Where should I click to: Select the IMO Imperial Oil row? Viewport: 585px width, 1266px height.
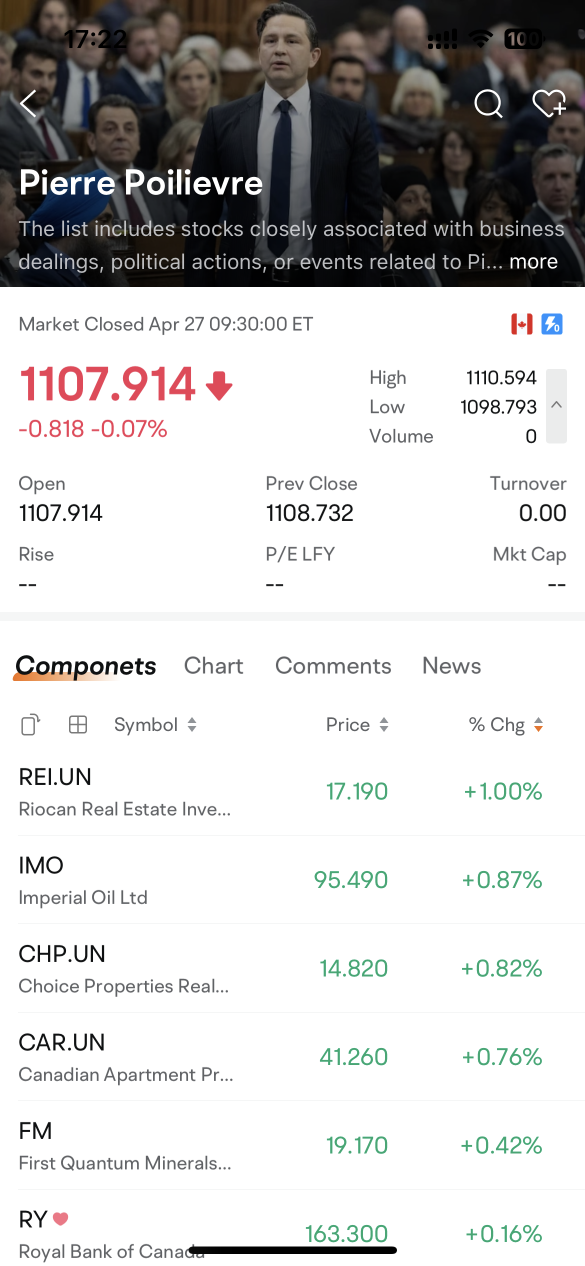pos(292,880)
